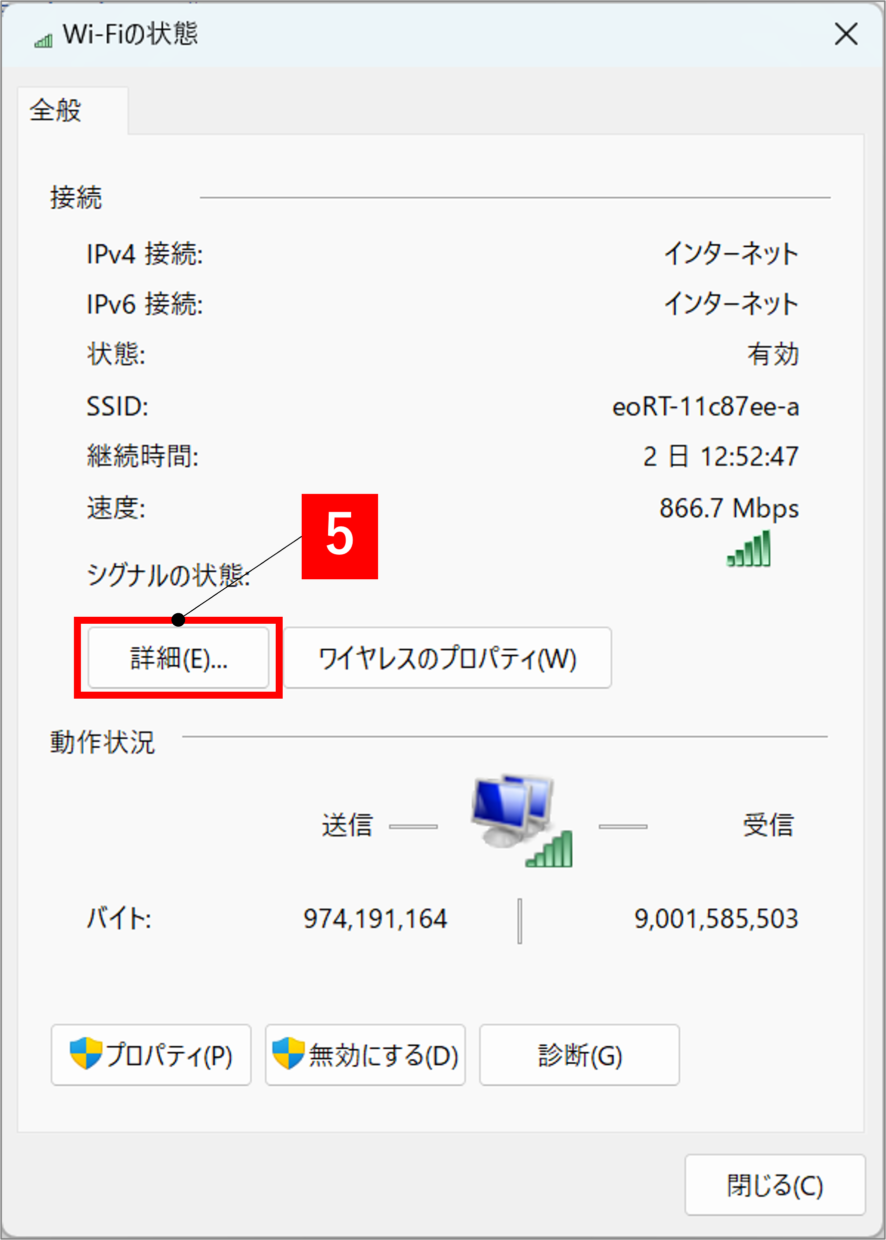Click the sent bytes value 974,191,164
Screen dimensions: 886x1240
pos(375,919)
